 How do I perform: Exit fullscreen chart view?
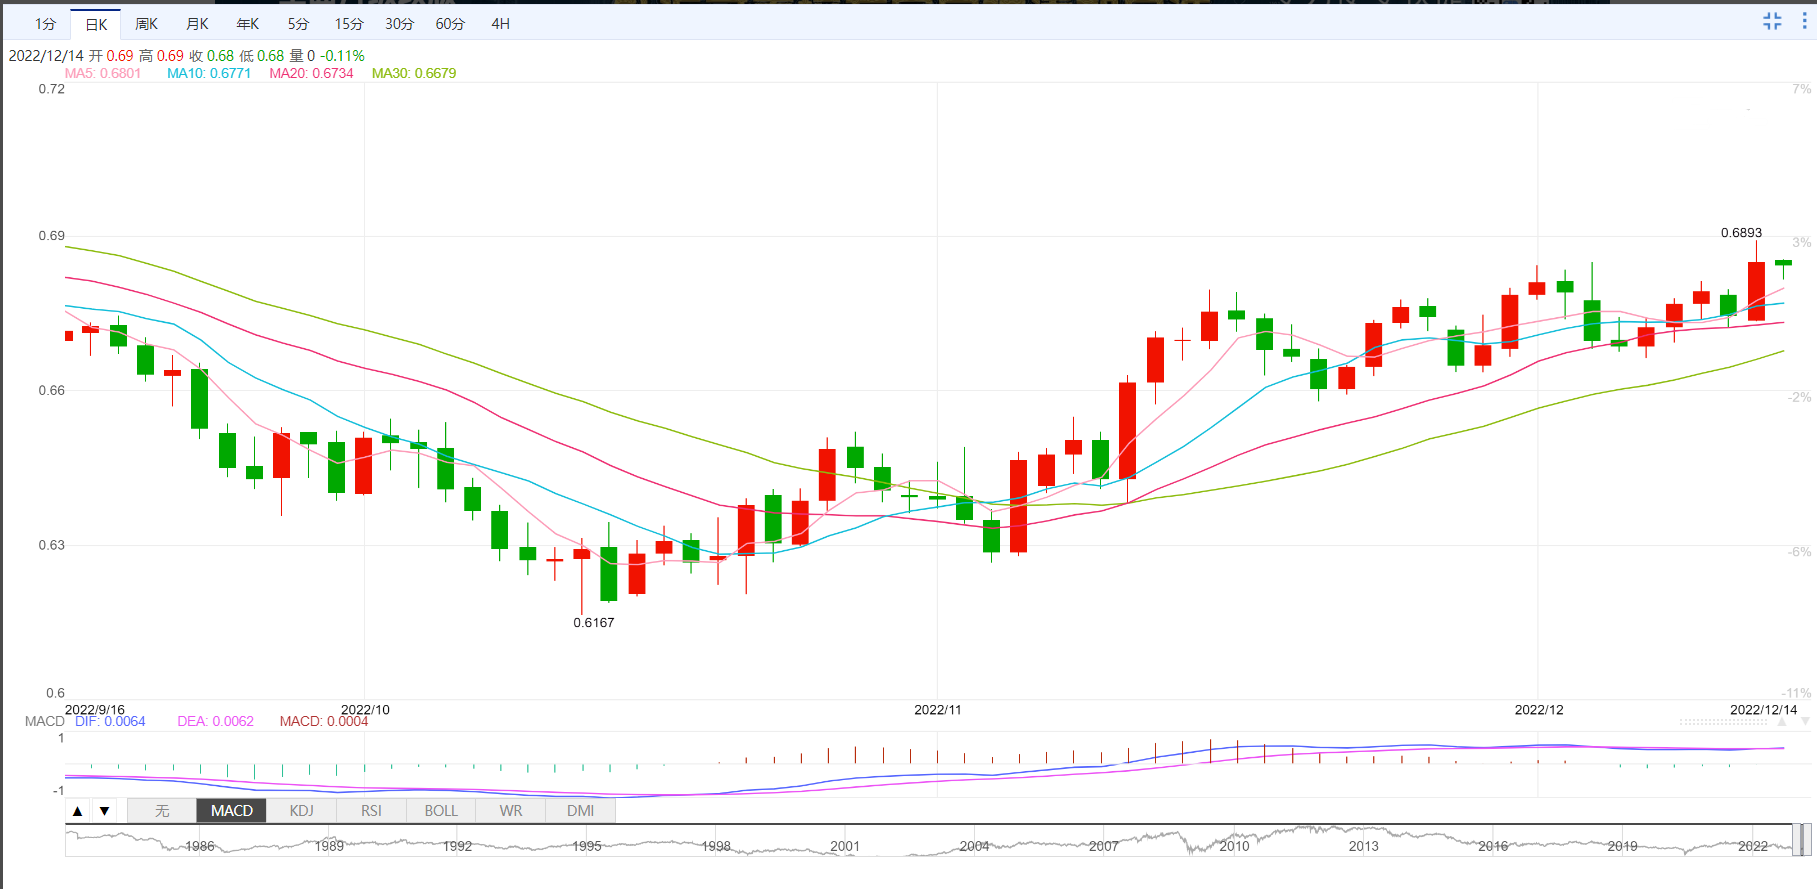click(x=1772, y=22)
